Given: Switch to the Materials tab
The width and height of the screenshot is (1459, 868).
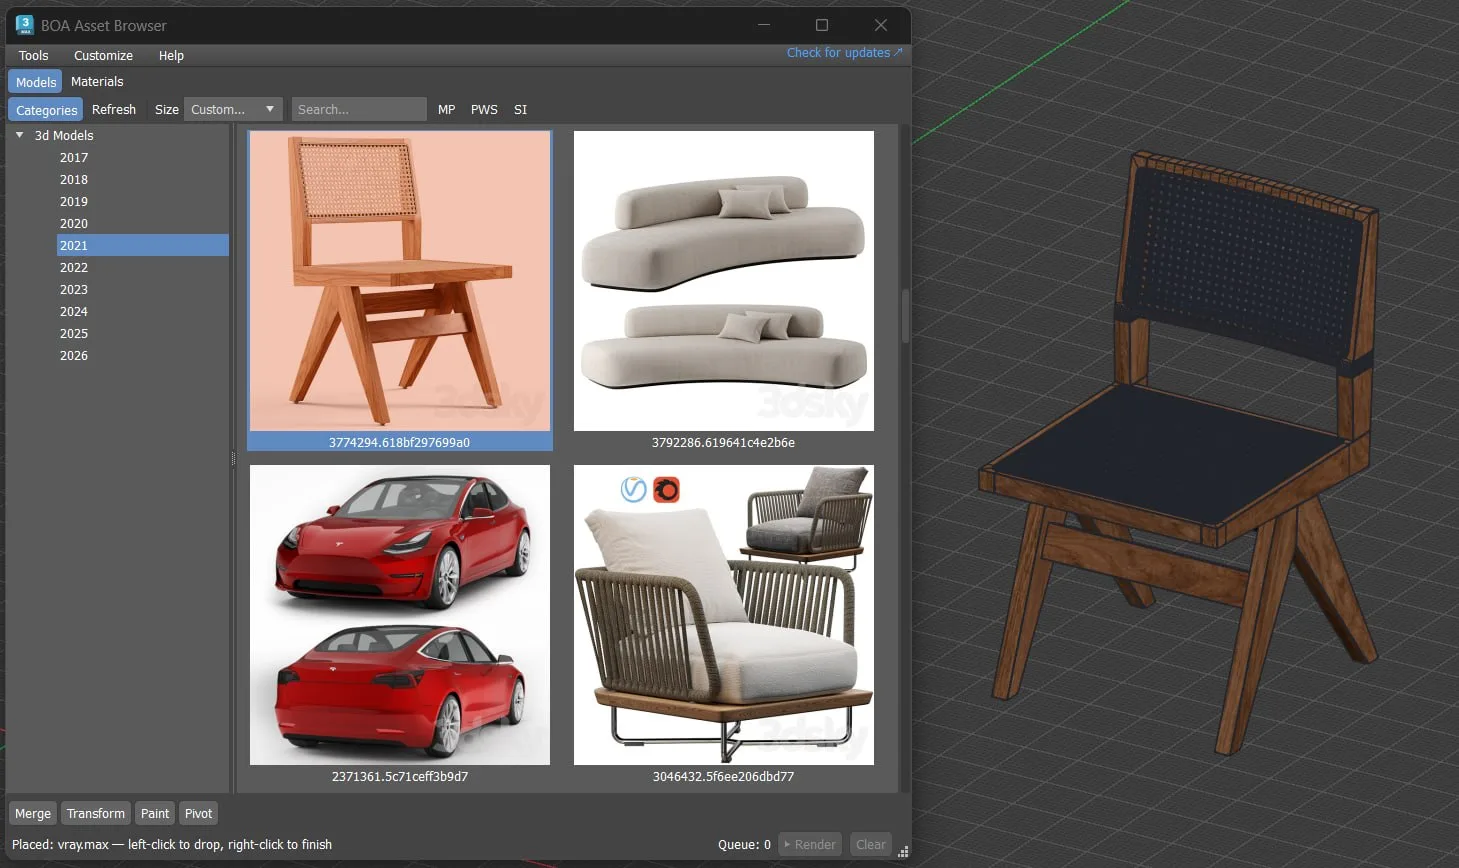Looking at the screenshot, I should [97, 82].
